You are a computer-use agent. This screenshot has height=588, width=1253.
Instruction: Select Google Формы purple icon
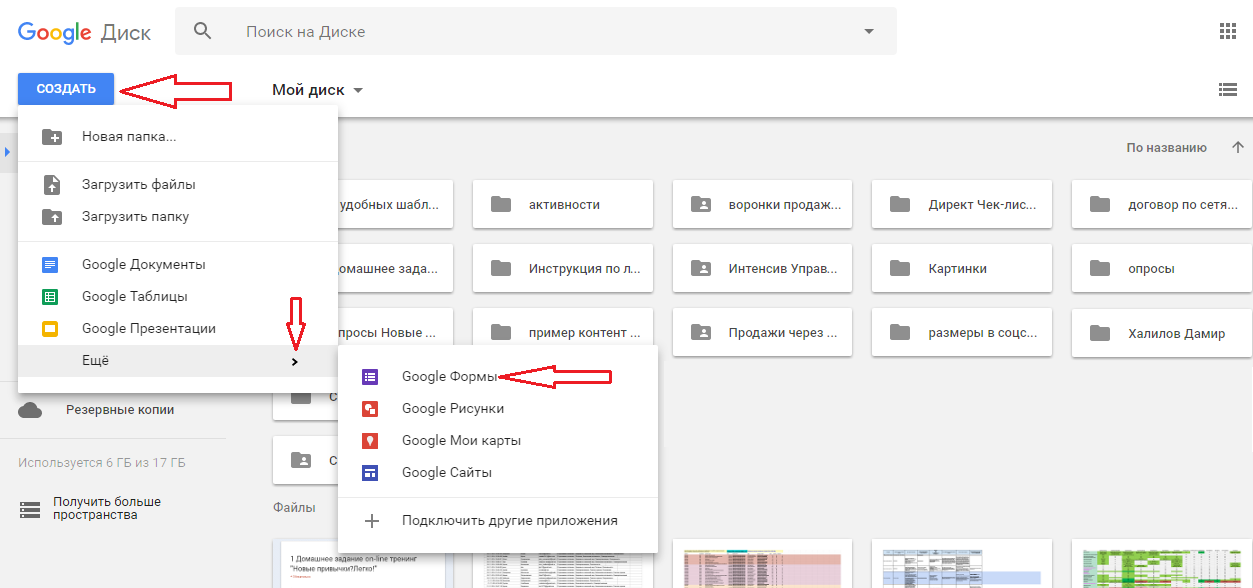pos(370,377)
